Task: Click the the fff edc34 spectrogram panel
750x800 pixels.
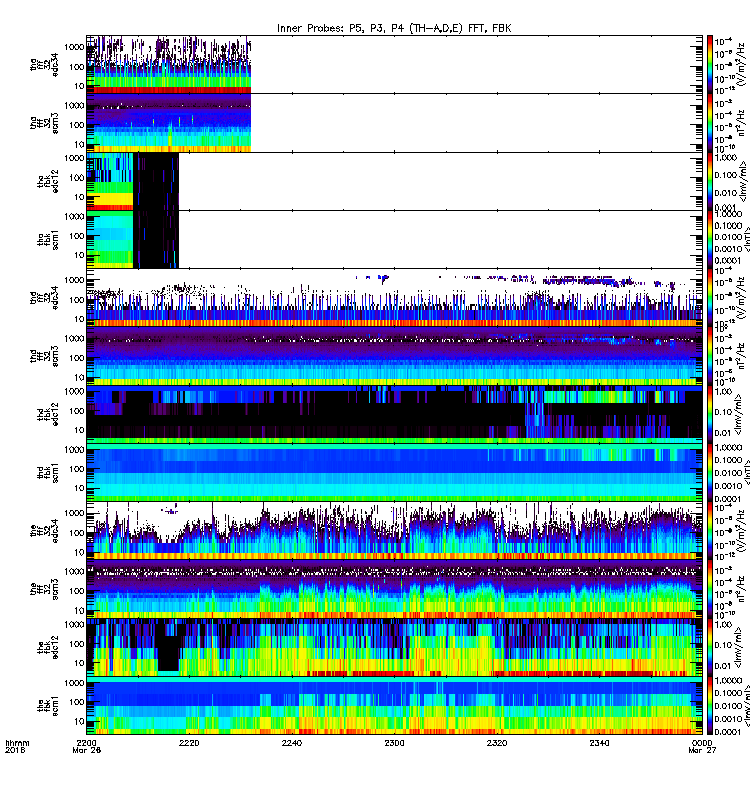Action: click(x=394, y=531)
